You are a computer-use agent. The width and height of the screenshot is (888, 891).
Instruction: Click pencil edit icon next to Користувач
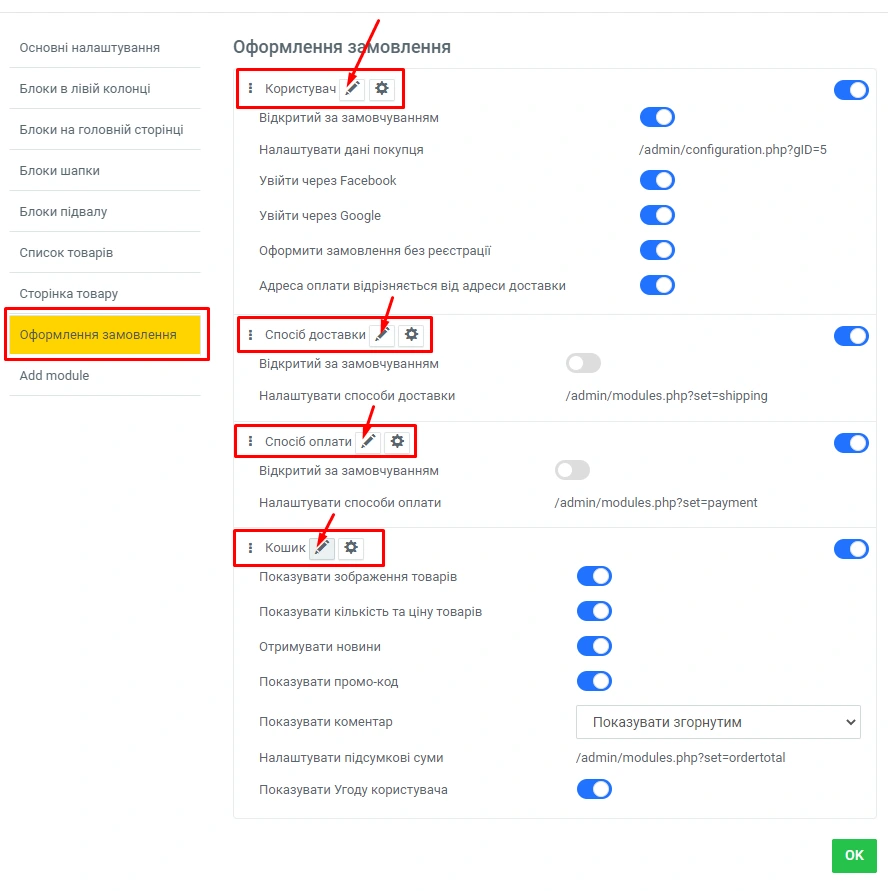352,89
